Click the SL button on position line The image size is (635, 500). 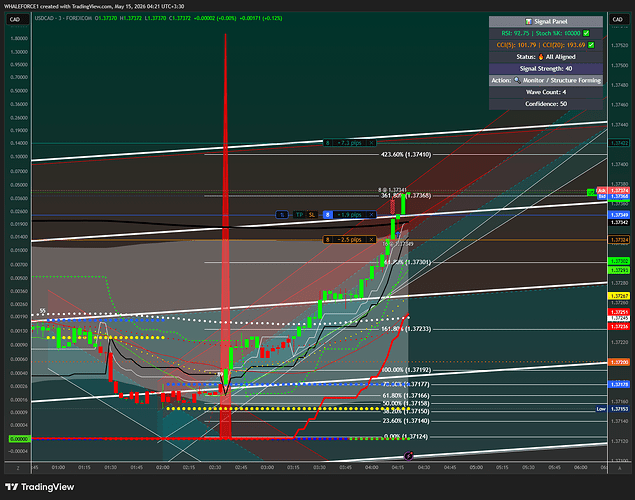pos(312,215)
